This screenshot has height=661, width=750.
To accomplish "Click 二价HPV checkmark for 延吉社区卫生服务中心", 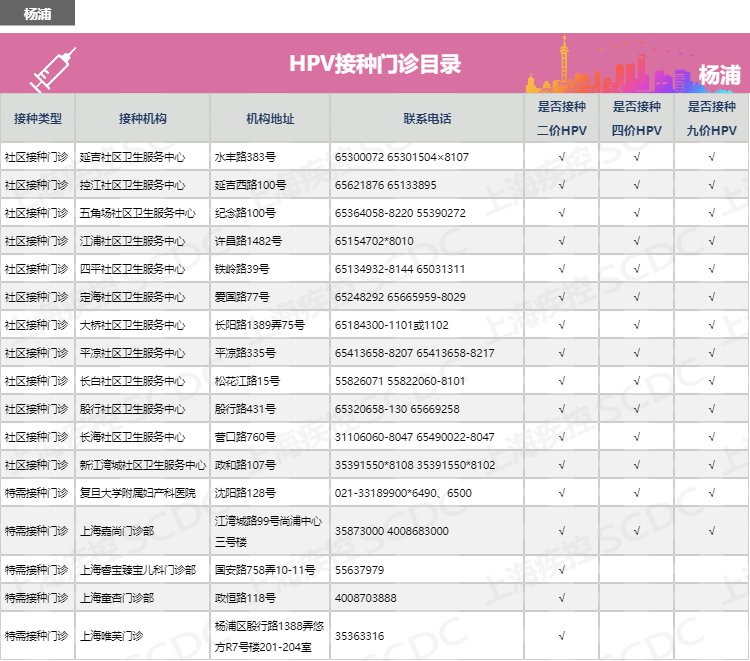I will 562,157.
